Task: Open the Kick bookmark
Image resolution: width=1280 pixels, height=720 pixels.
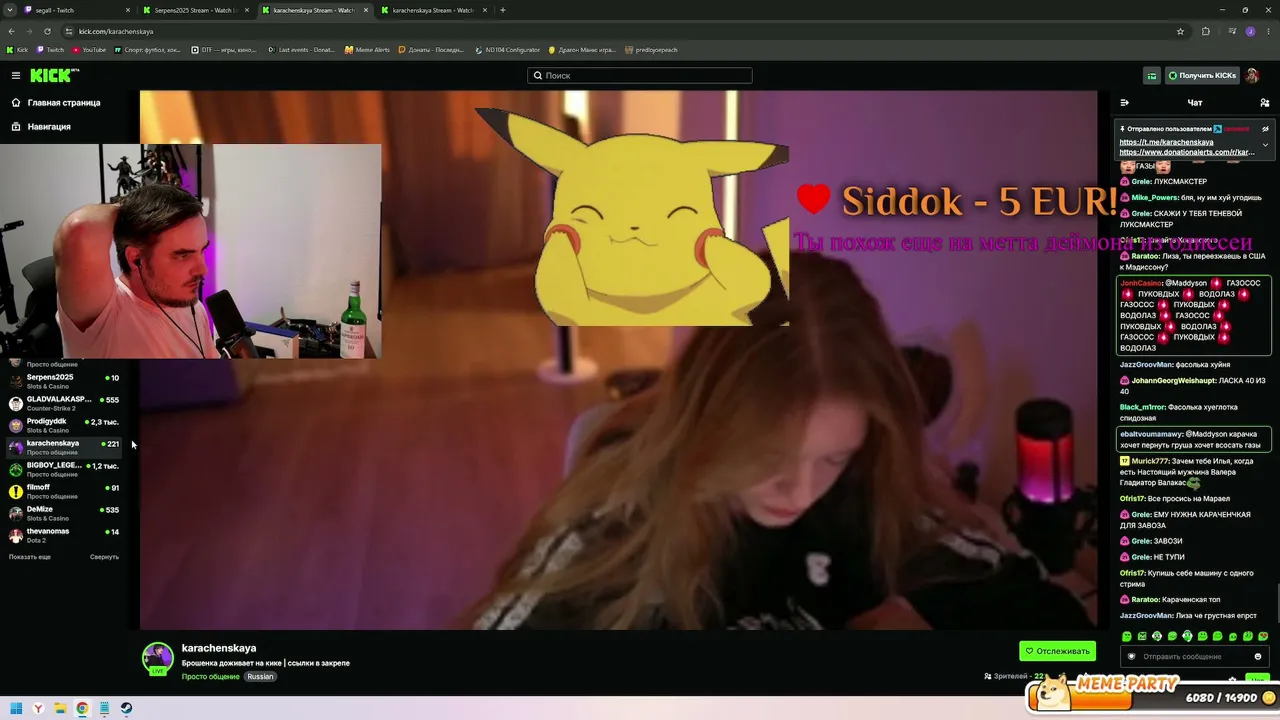Action: [x=17, y=49]
